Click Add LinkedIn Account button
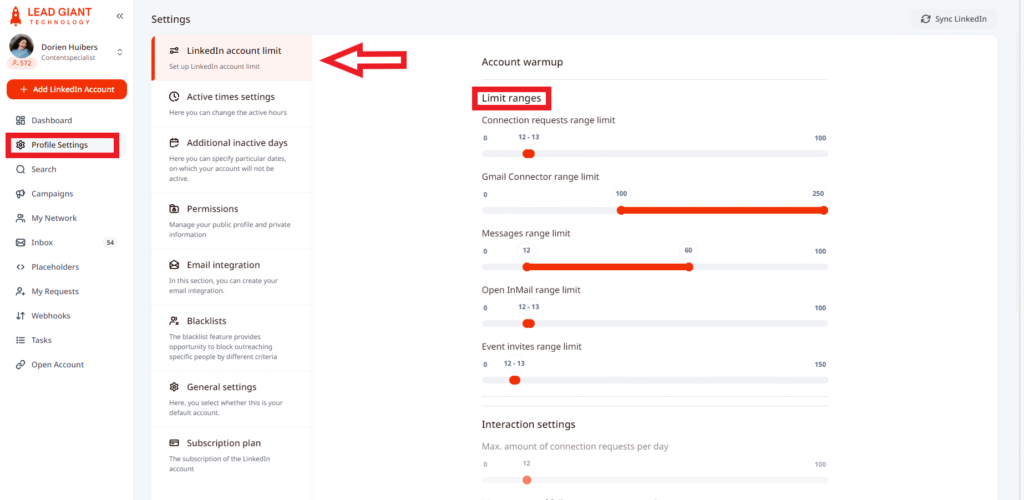This screenshot has width=1024, height=500. click(67, 90)
